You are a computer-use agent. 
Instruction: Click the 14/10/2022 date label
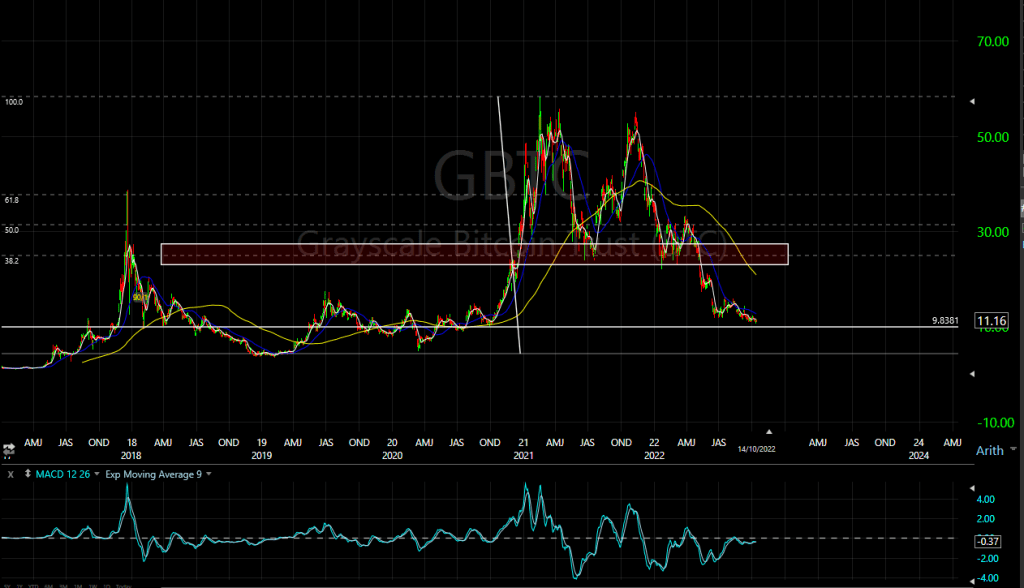click(x=757, y=449)
